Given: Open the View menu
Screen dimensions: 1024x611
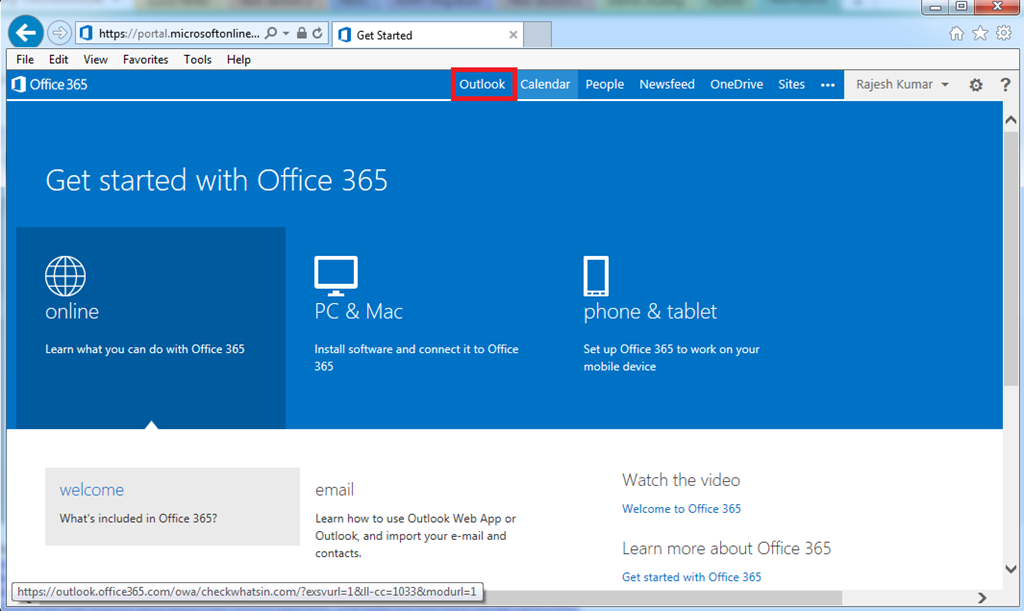Looking at the screenshot, I should [x=95, y=59].
